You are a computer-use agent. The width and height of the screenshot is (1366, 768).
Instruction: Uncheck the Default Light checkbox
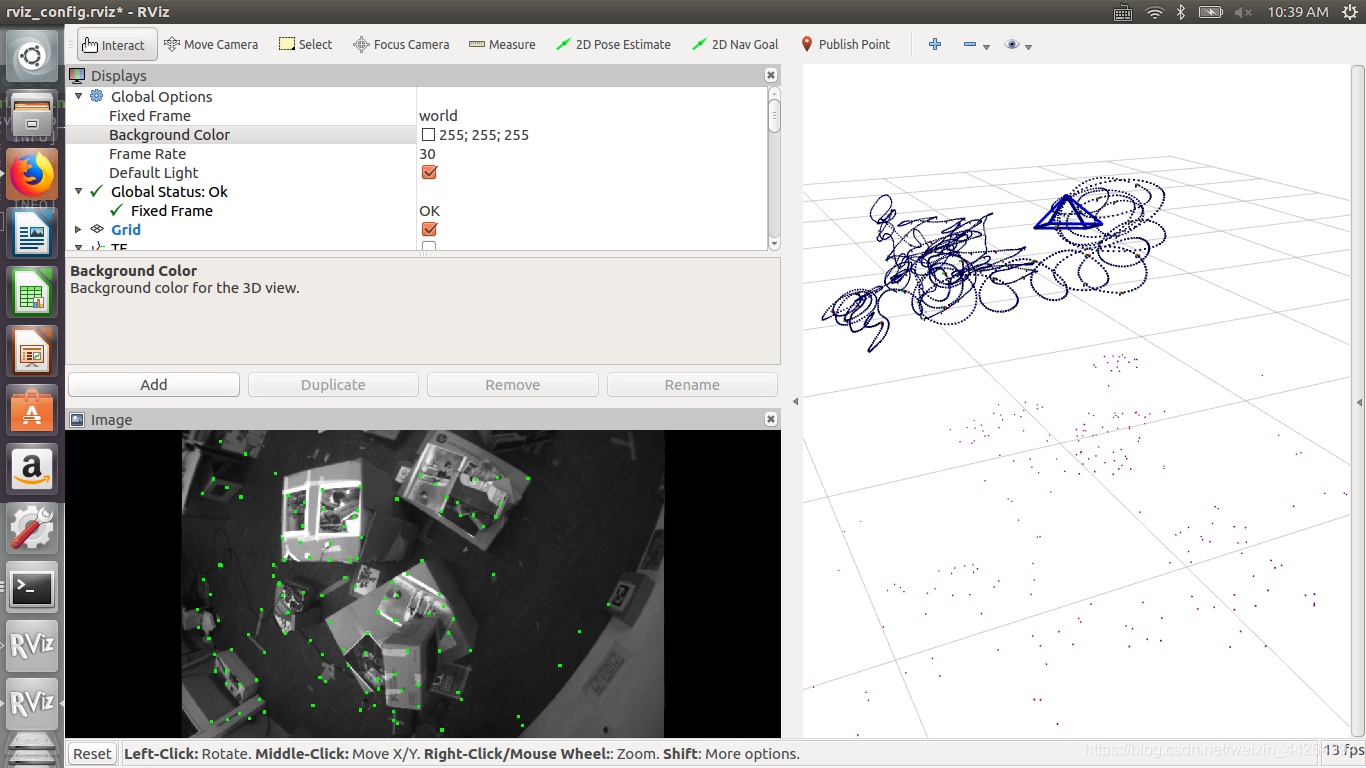coord(429,172)
